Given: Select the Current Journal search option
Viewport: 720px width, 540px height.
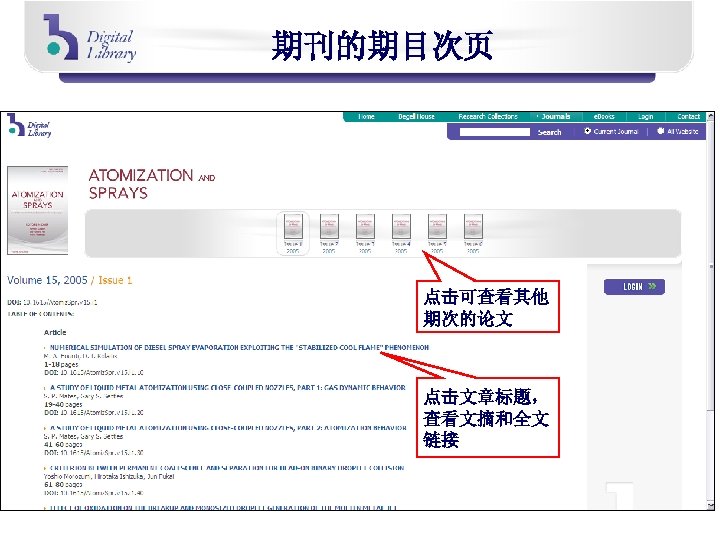Looking at the screenshot, I should tap(587, 131).
